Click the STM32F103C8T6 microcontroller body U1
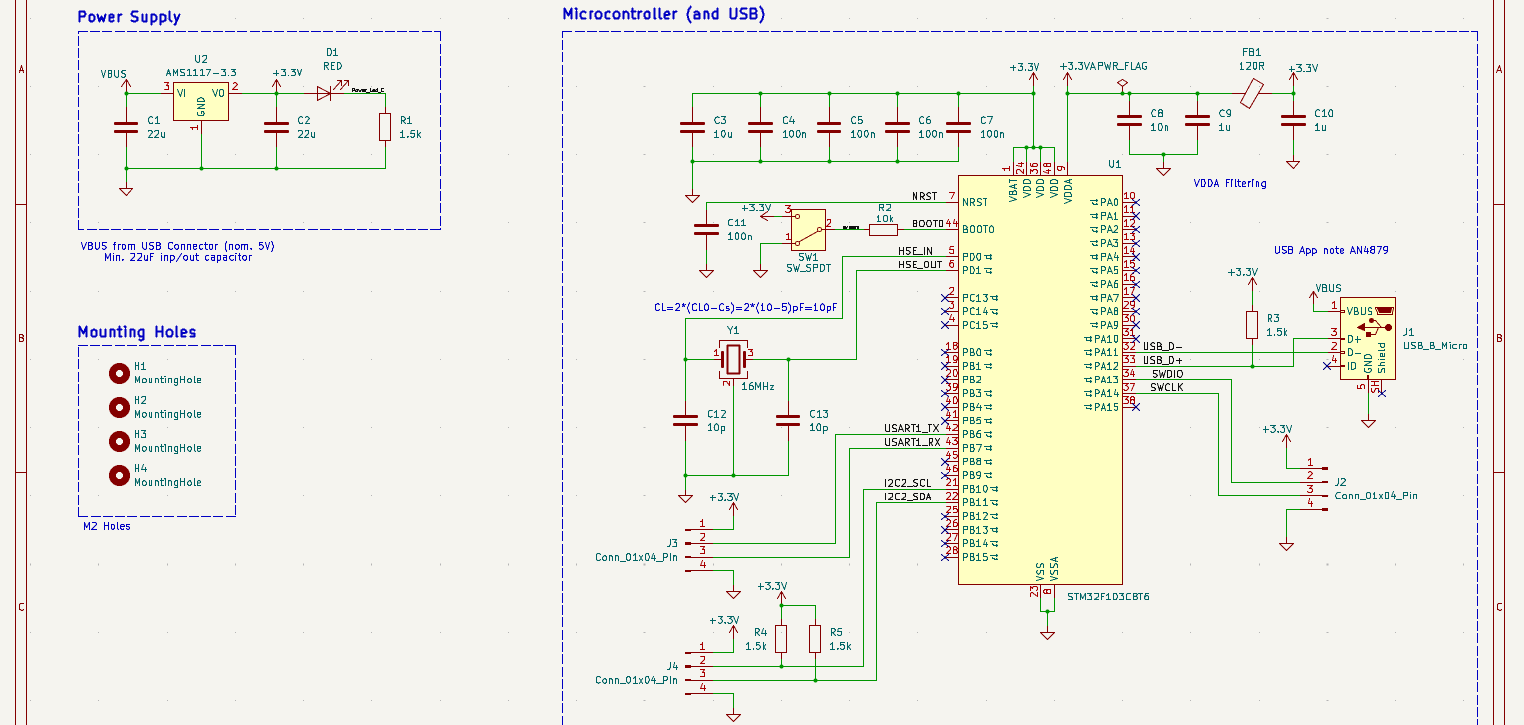 pos(1040,381)
